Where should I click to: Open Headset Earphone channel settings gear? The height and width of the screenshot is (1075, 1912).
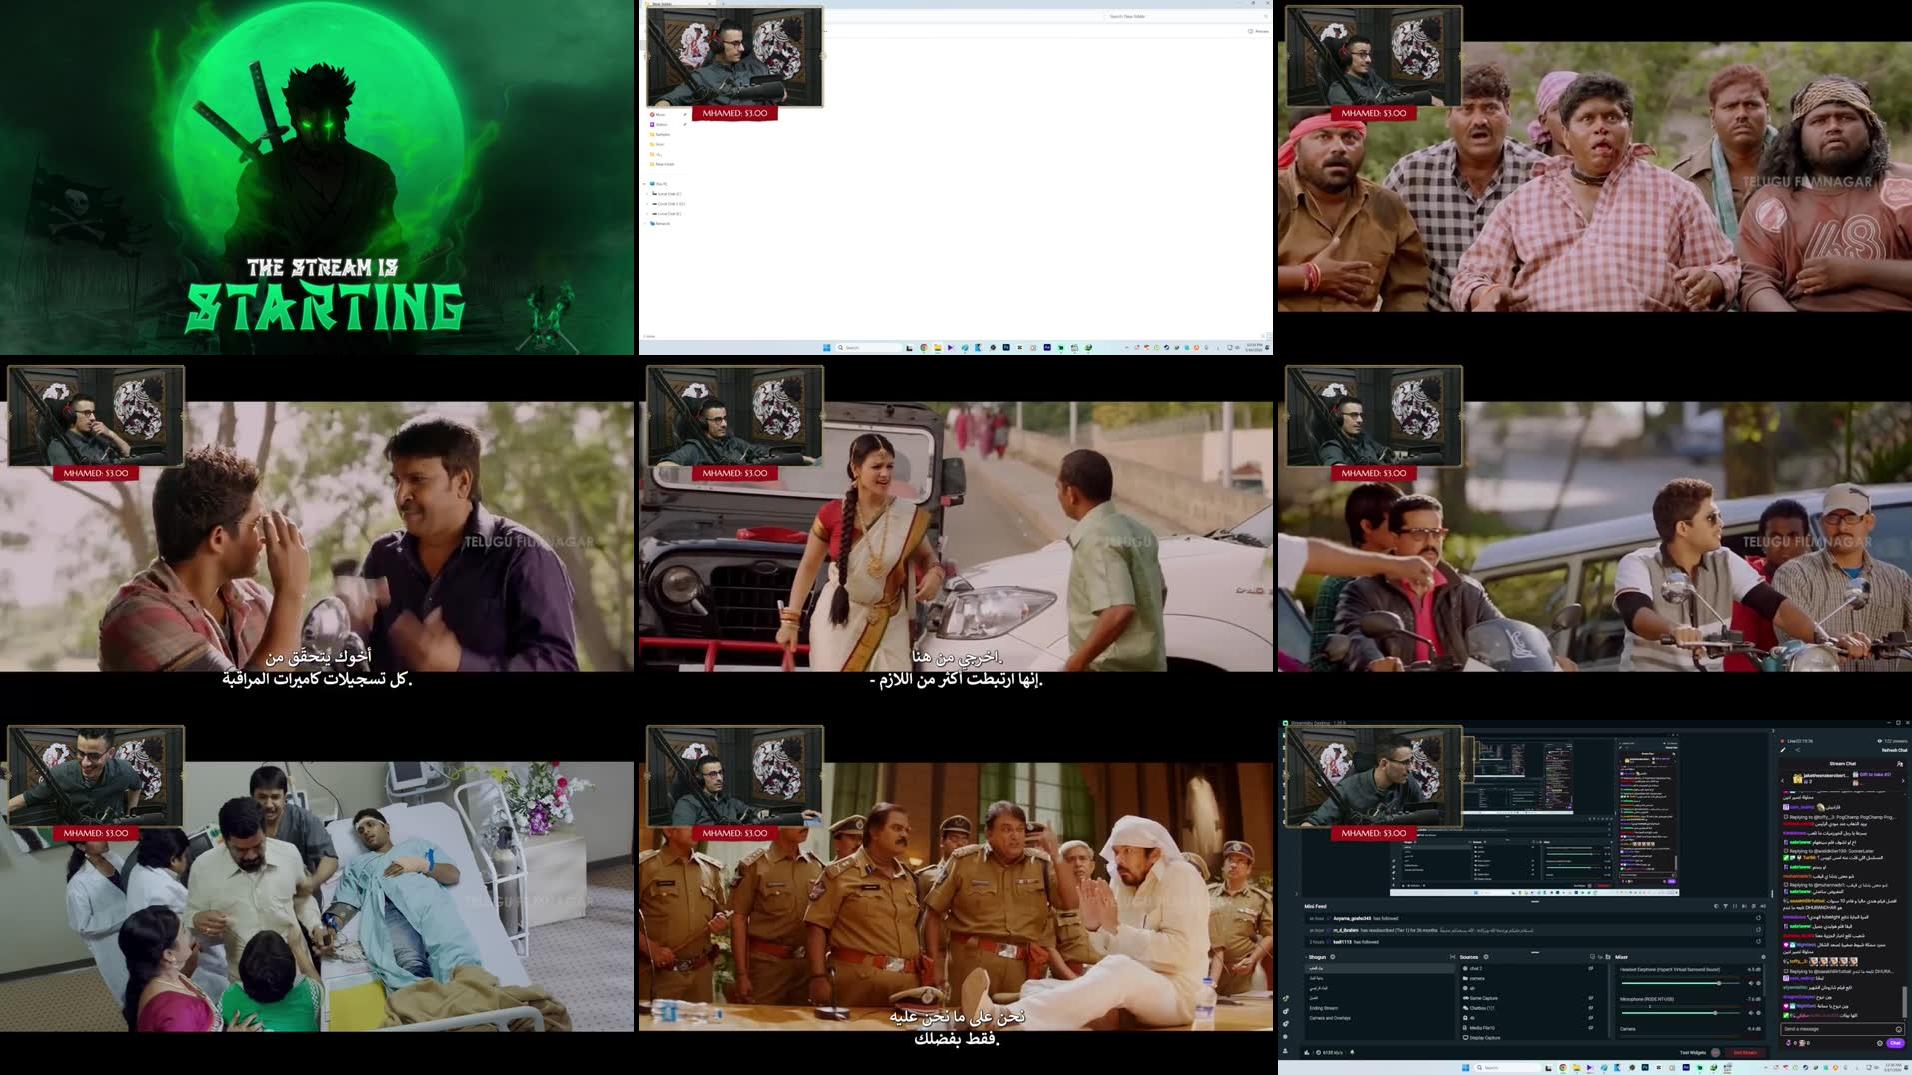(1759, 983)
